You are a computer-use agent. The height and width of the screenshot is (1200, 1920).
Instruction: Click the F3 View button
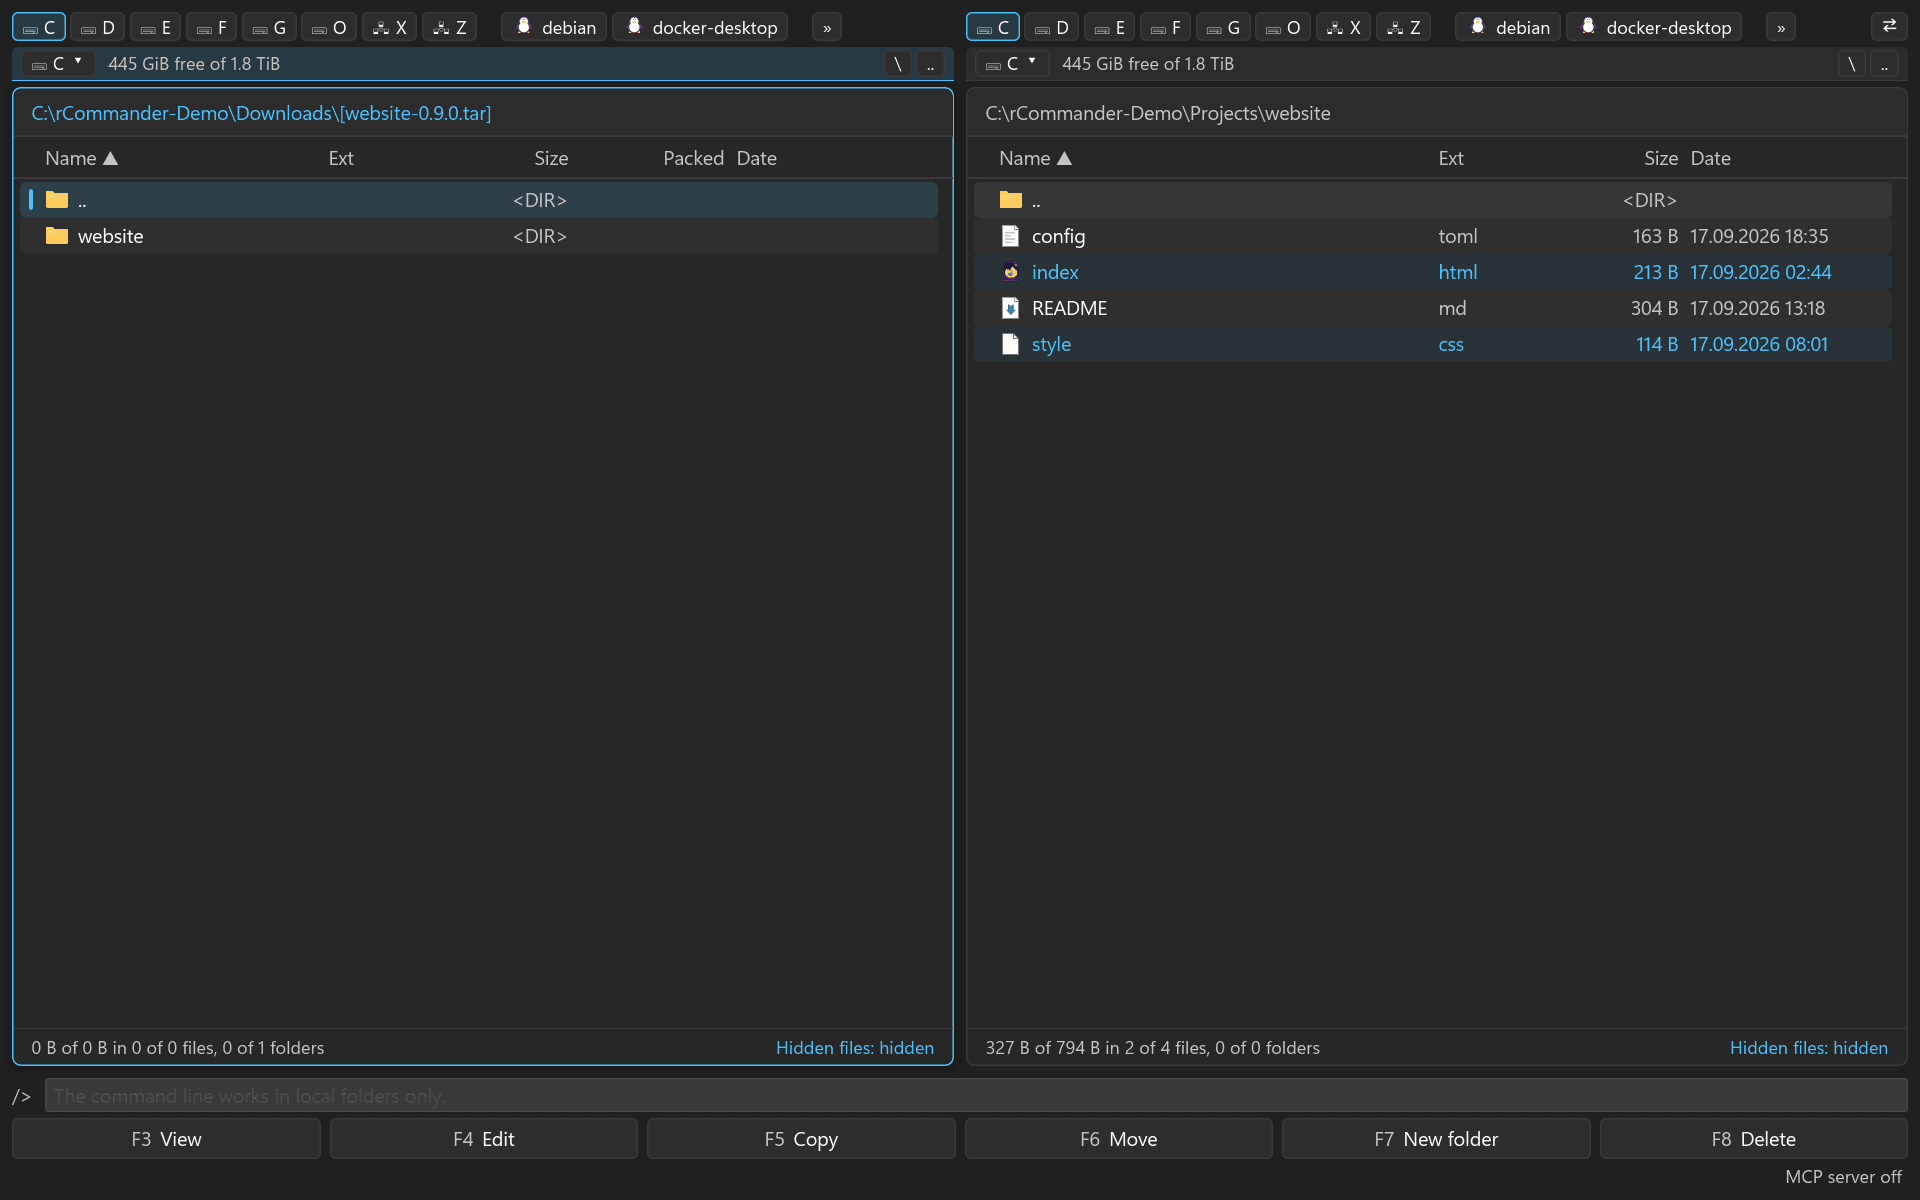(166, 1139)
